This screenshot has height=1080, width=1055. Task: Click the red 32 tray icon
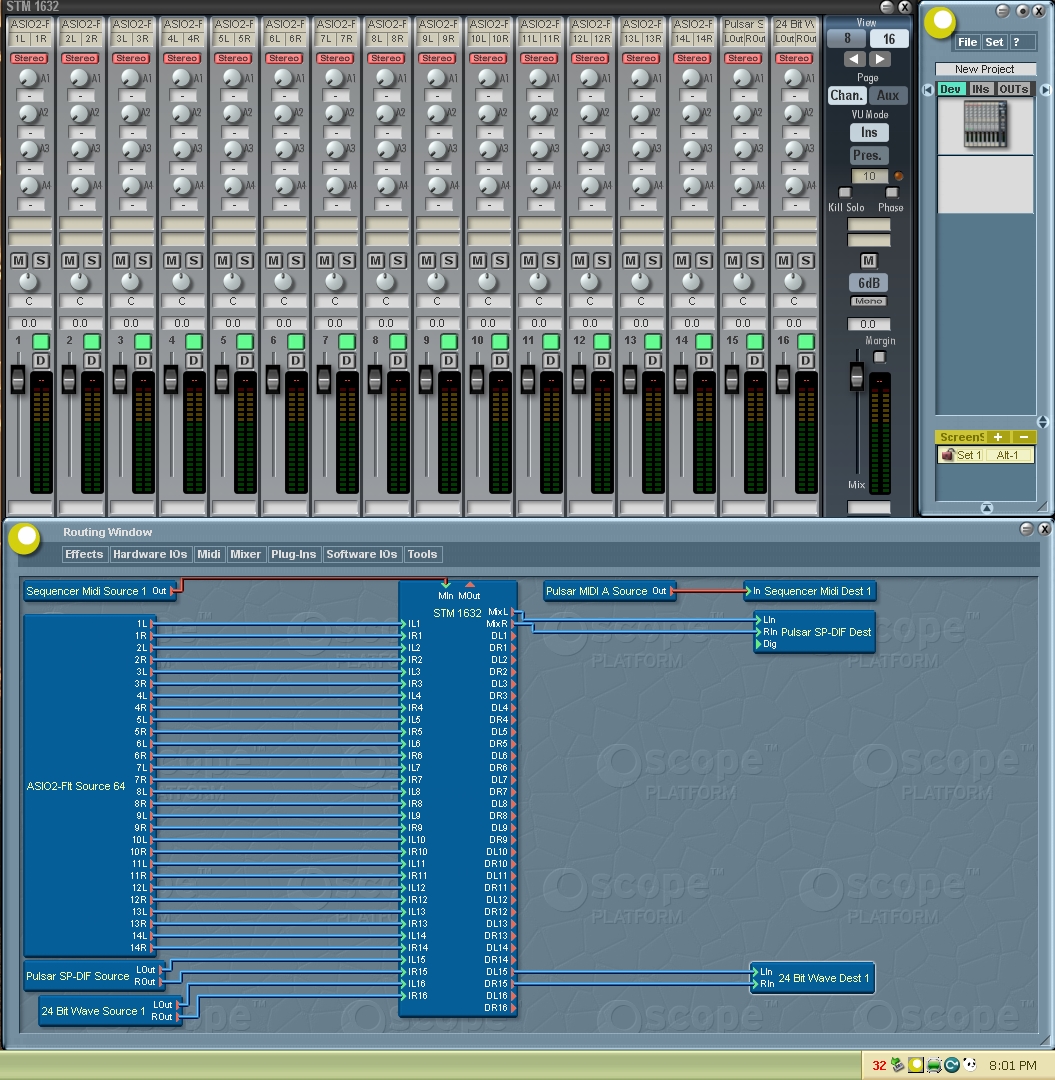click(879, 1066)
